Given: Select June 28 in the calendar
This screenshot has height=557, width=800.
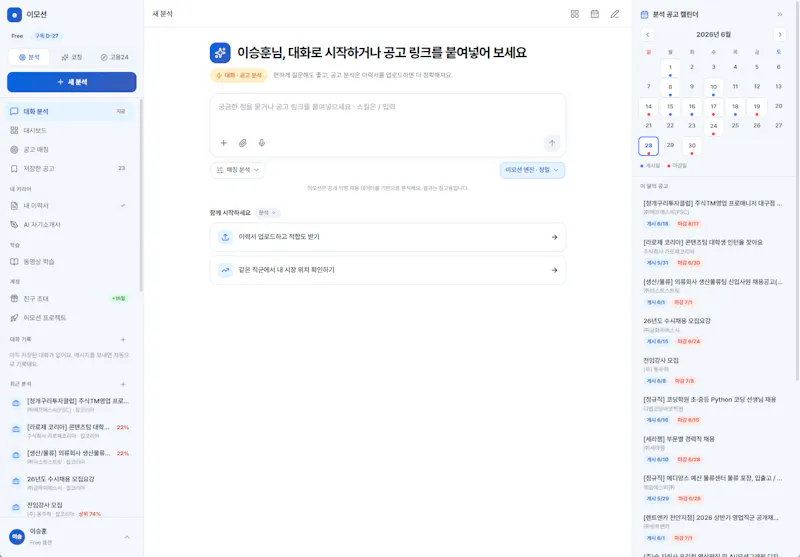Looking at the screenshot, I should (648, 146).
